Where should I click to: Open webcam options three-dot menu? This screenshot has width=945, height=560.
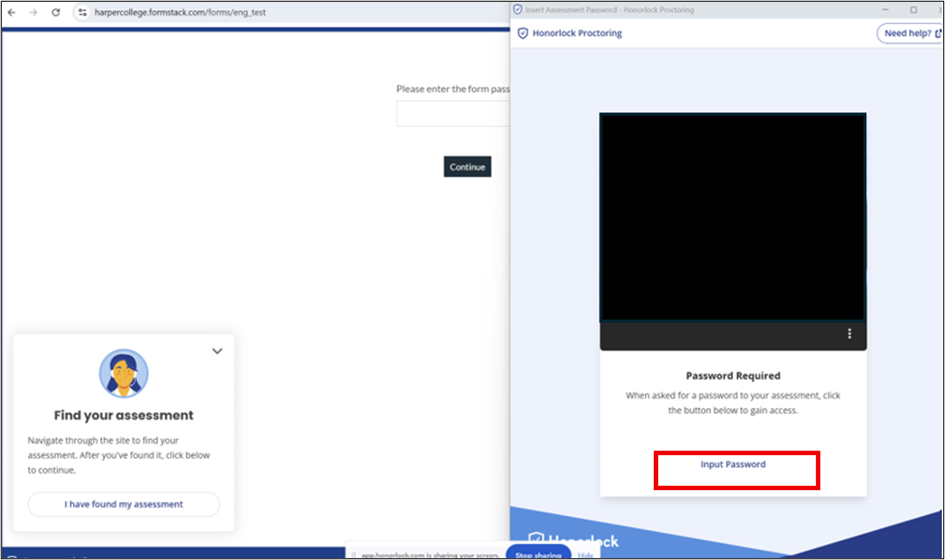[849, 334]
